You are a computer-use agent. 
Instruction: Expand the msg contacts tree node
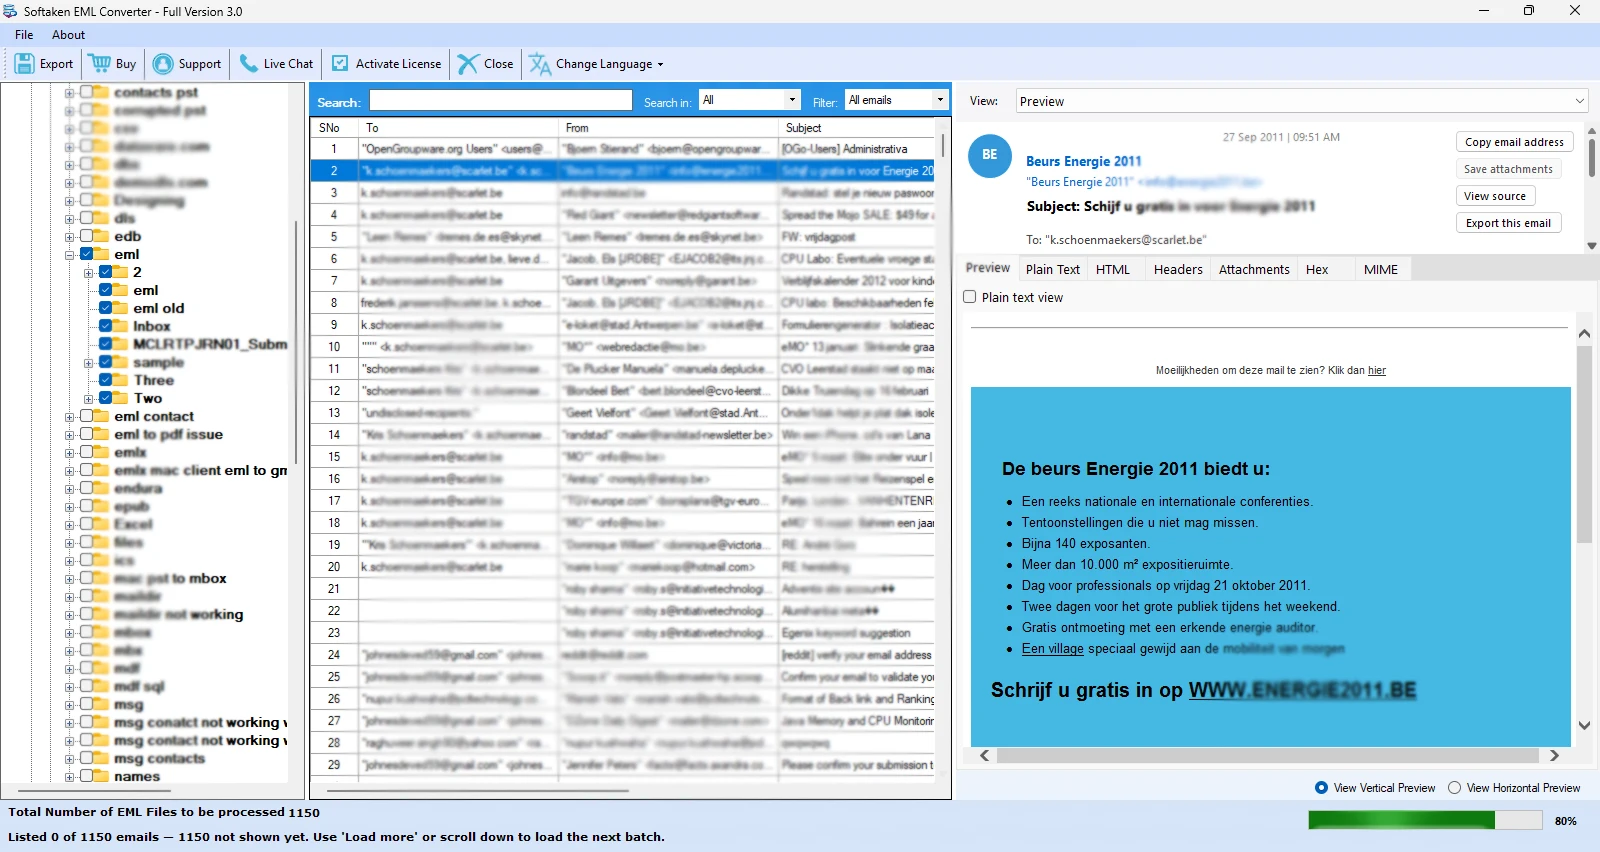(70, 759)
